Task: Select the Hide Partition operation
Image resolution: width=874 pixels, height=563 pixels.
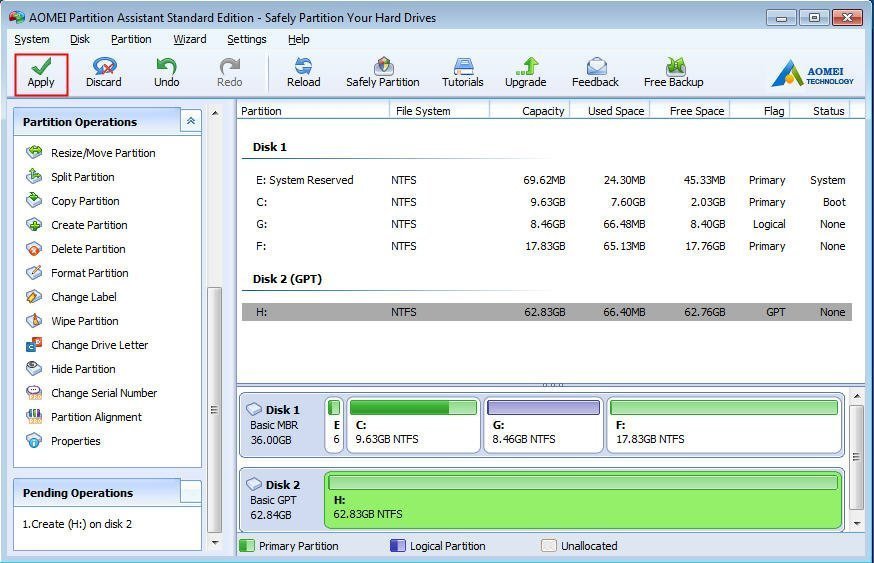Action: pyautogui.click(x=71, y=368)
